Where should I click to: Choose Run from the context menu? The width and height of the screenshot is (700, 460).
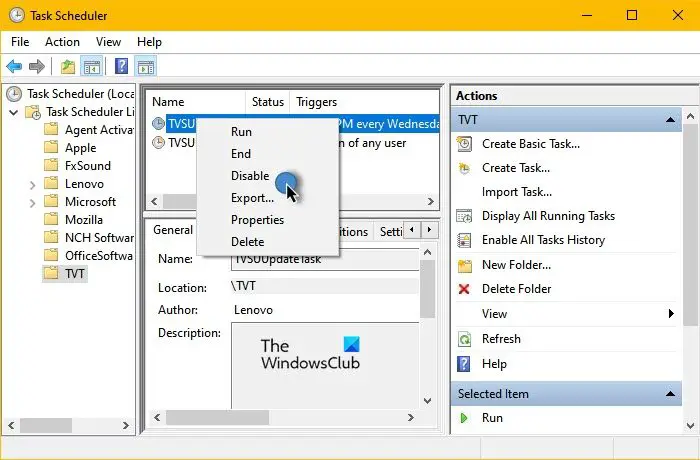pos(268,132)
